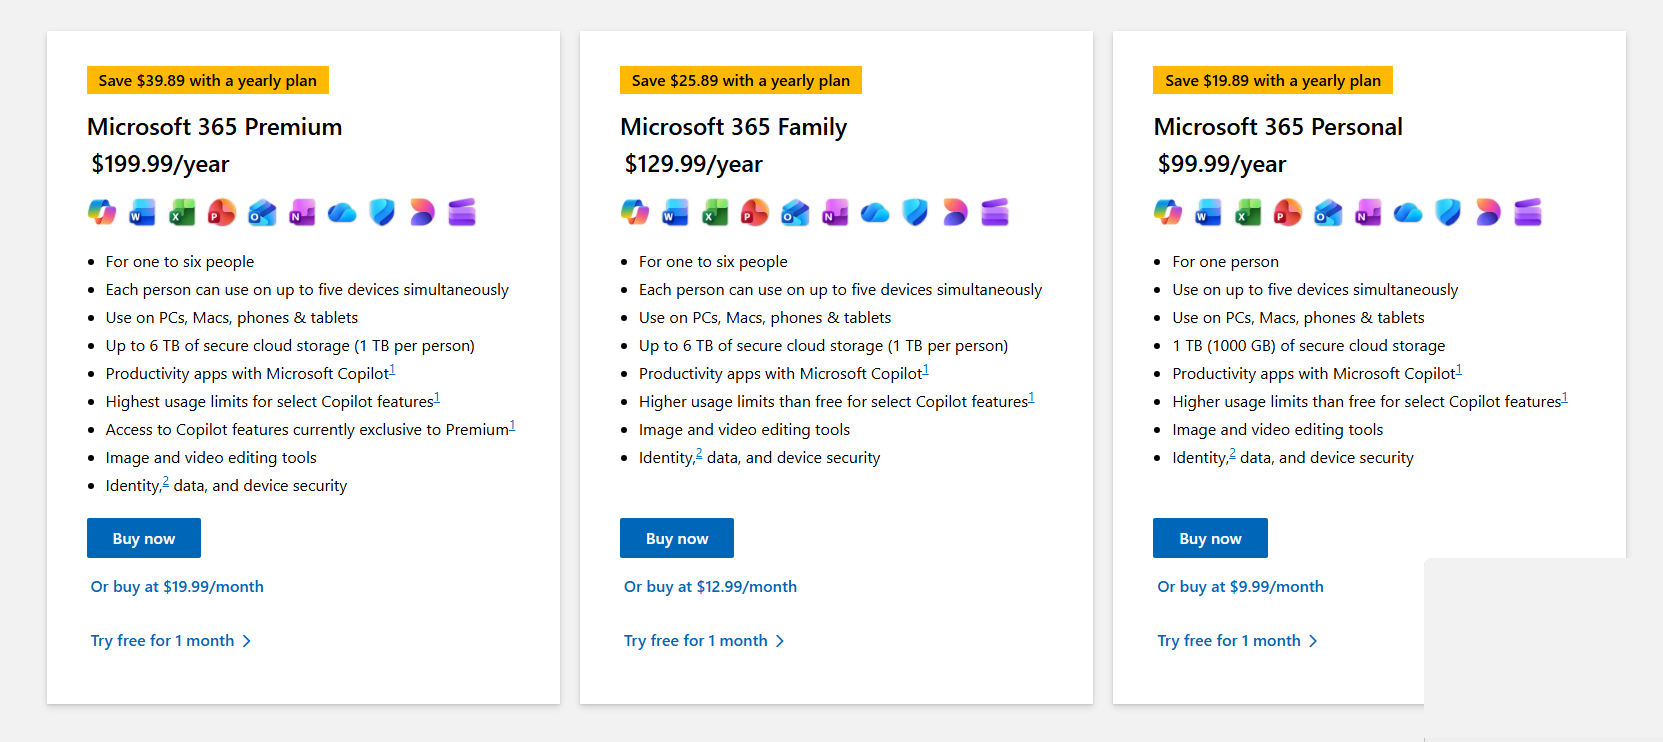
Task: Click the PowerPoint icon under Microsoft 365 Personal
Action: [x=1288, y=212]
